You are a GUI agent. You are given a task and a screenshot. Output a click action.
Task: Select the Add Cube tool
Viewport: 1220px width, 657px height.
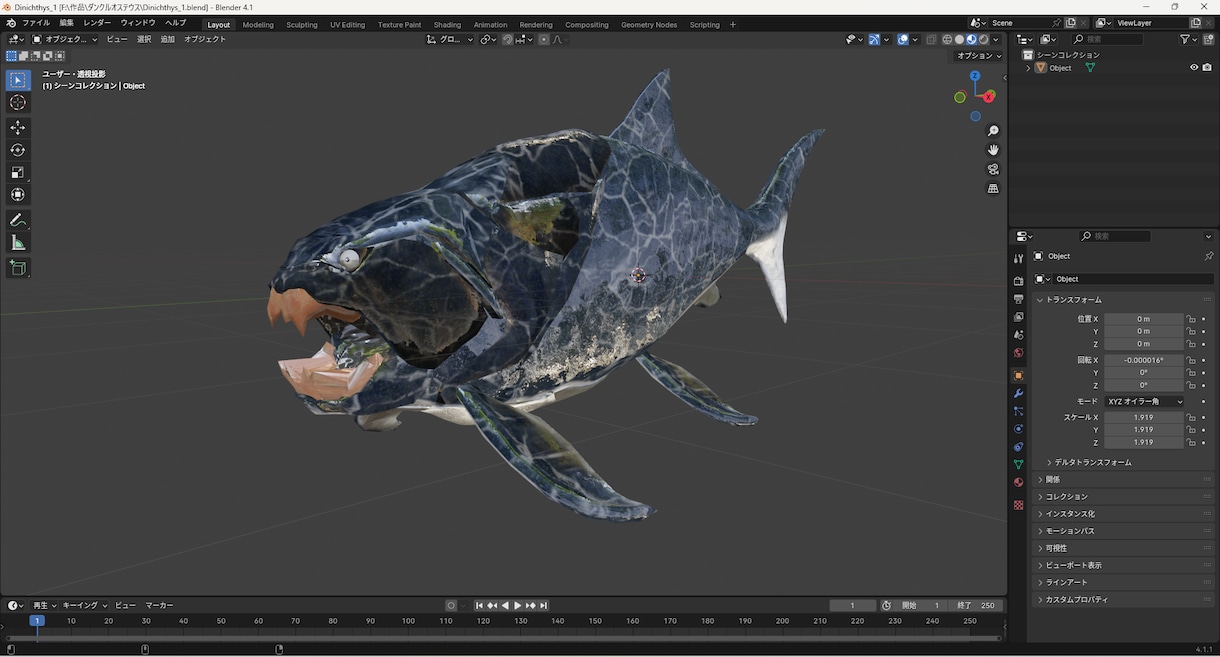click(x=18, y=268)
